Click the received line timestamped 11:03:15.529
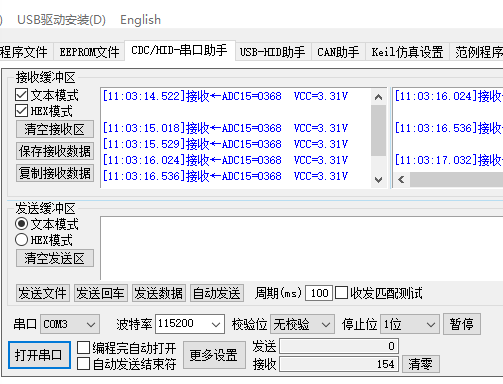The height and width of the screenshot is (384, 503). click(225, 144)
